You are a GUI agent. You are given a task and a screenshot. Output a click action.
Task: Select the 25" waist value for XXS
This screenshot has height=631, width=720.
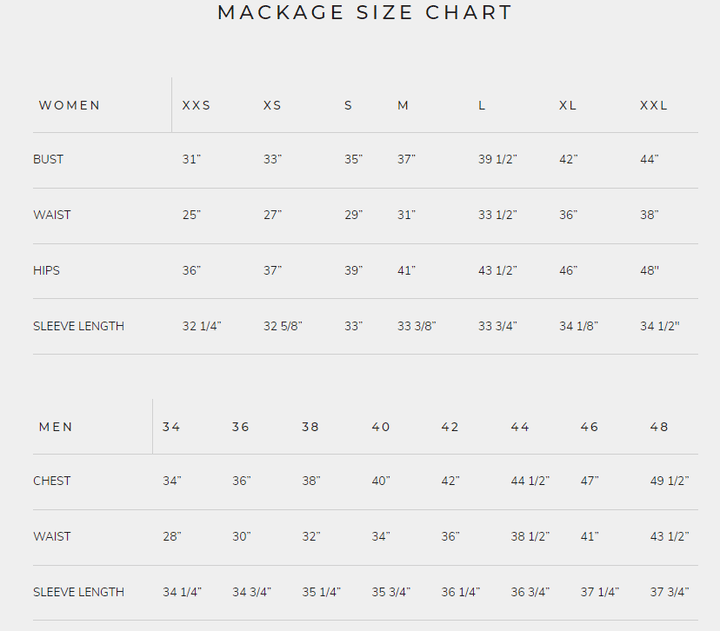click(191, 215)
